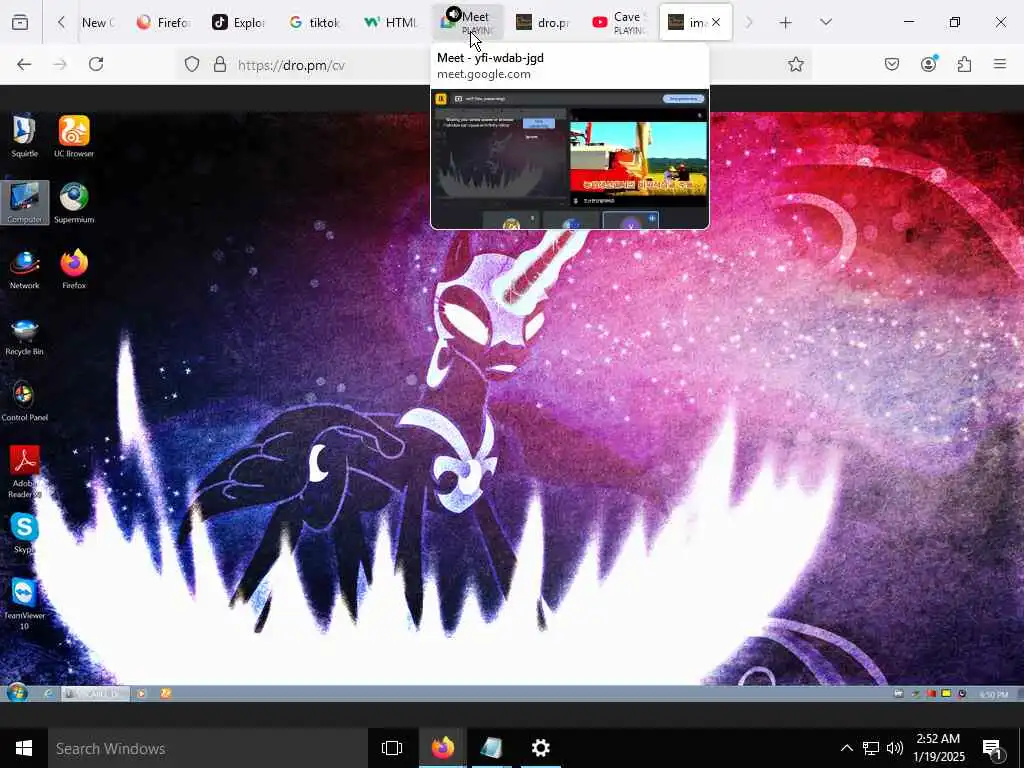Open the Firefox application hamburger menu
Viewport: 1024px width, 768px height.
(x=1000, y=64)
